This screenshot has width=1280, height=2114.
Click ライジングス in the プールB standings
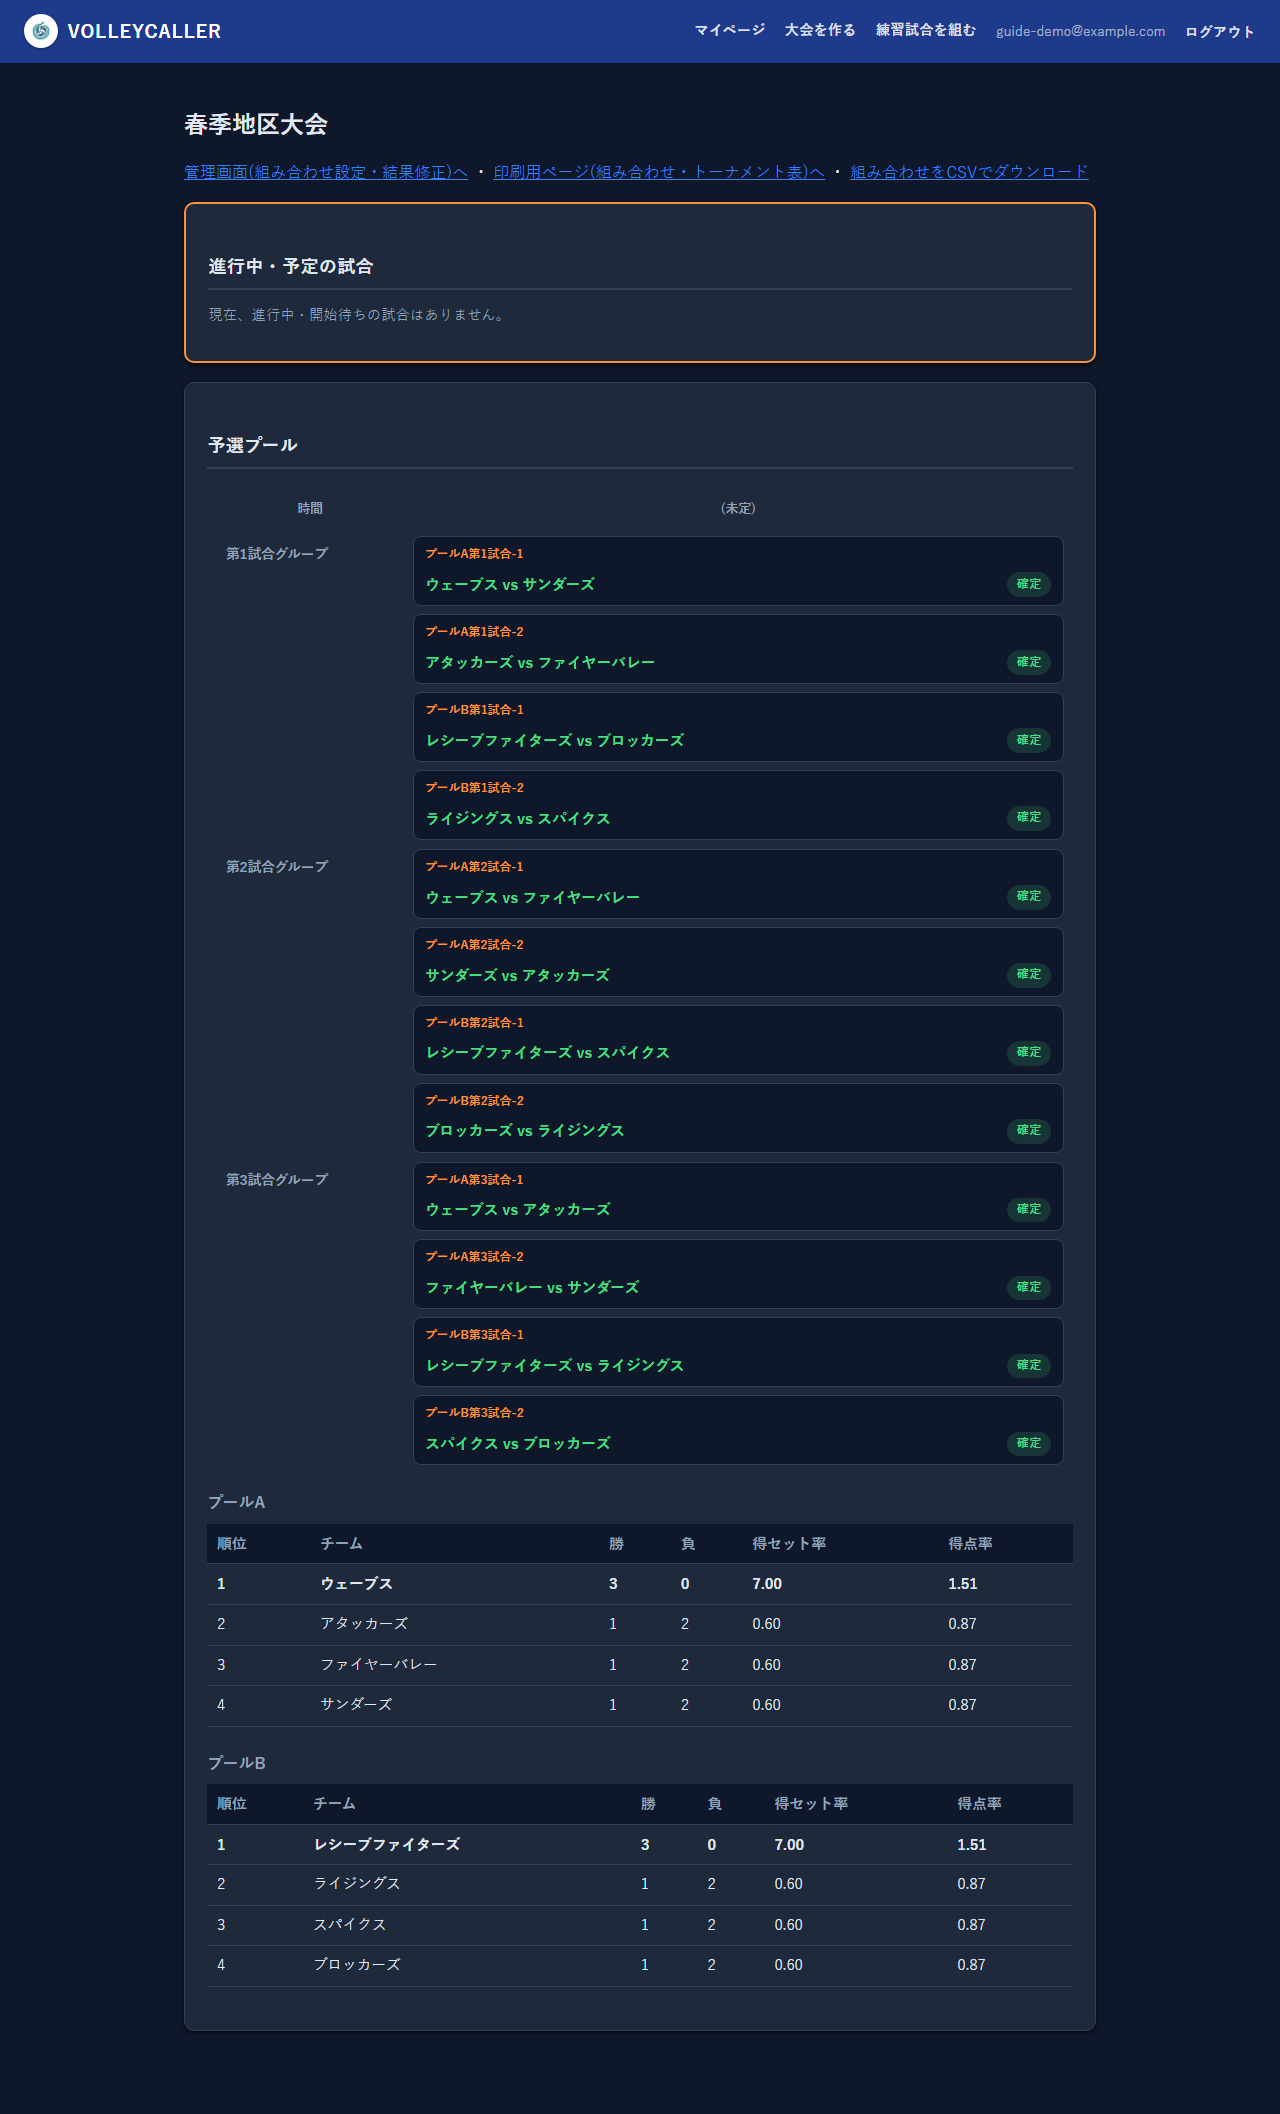[x=357, y=1884]
